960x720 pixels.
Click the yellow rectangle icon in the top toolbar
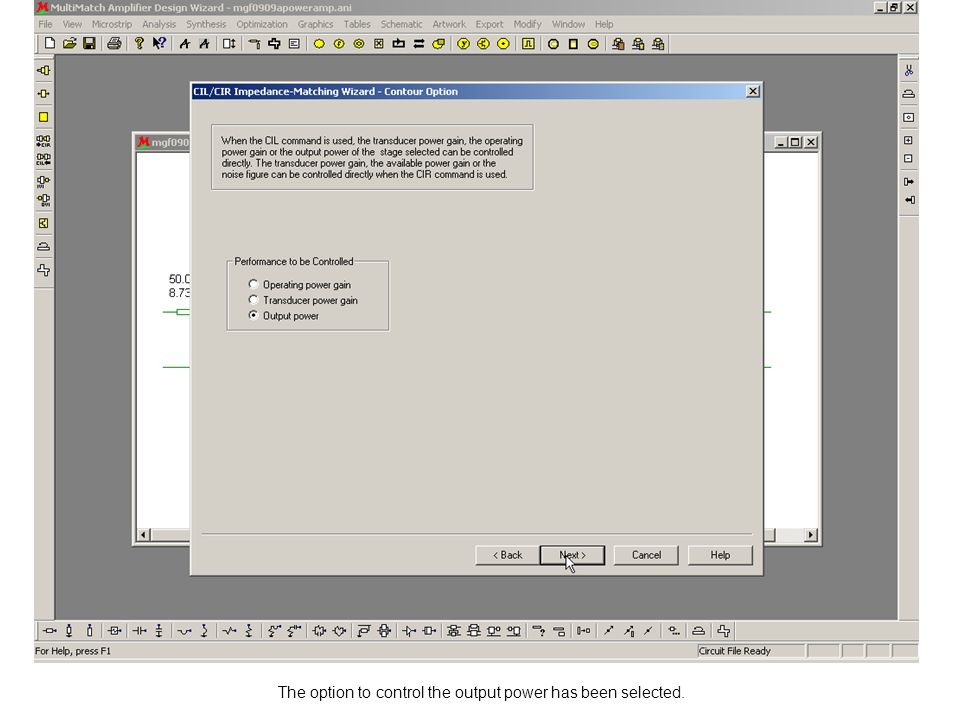(573, 44)
